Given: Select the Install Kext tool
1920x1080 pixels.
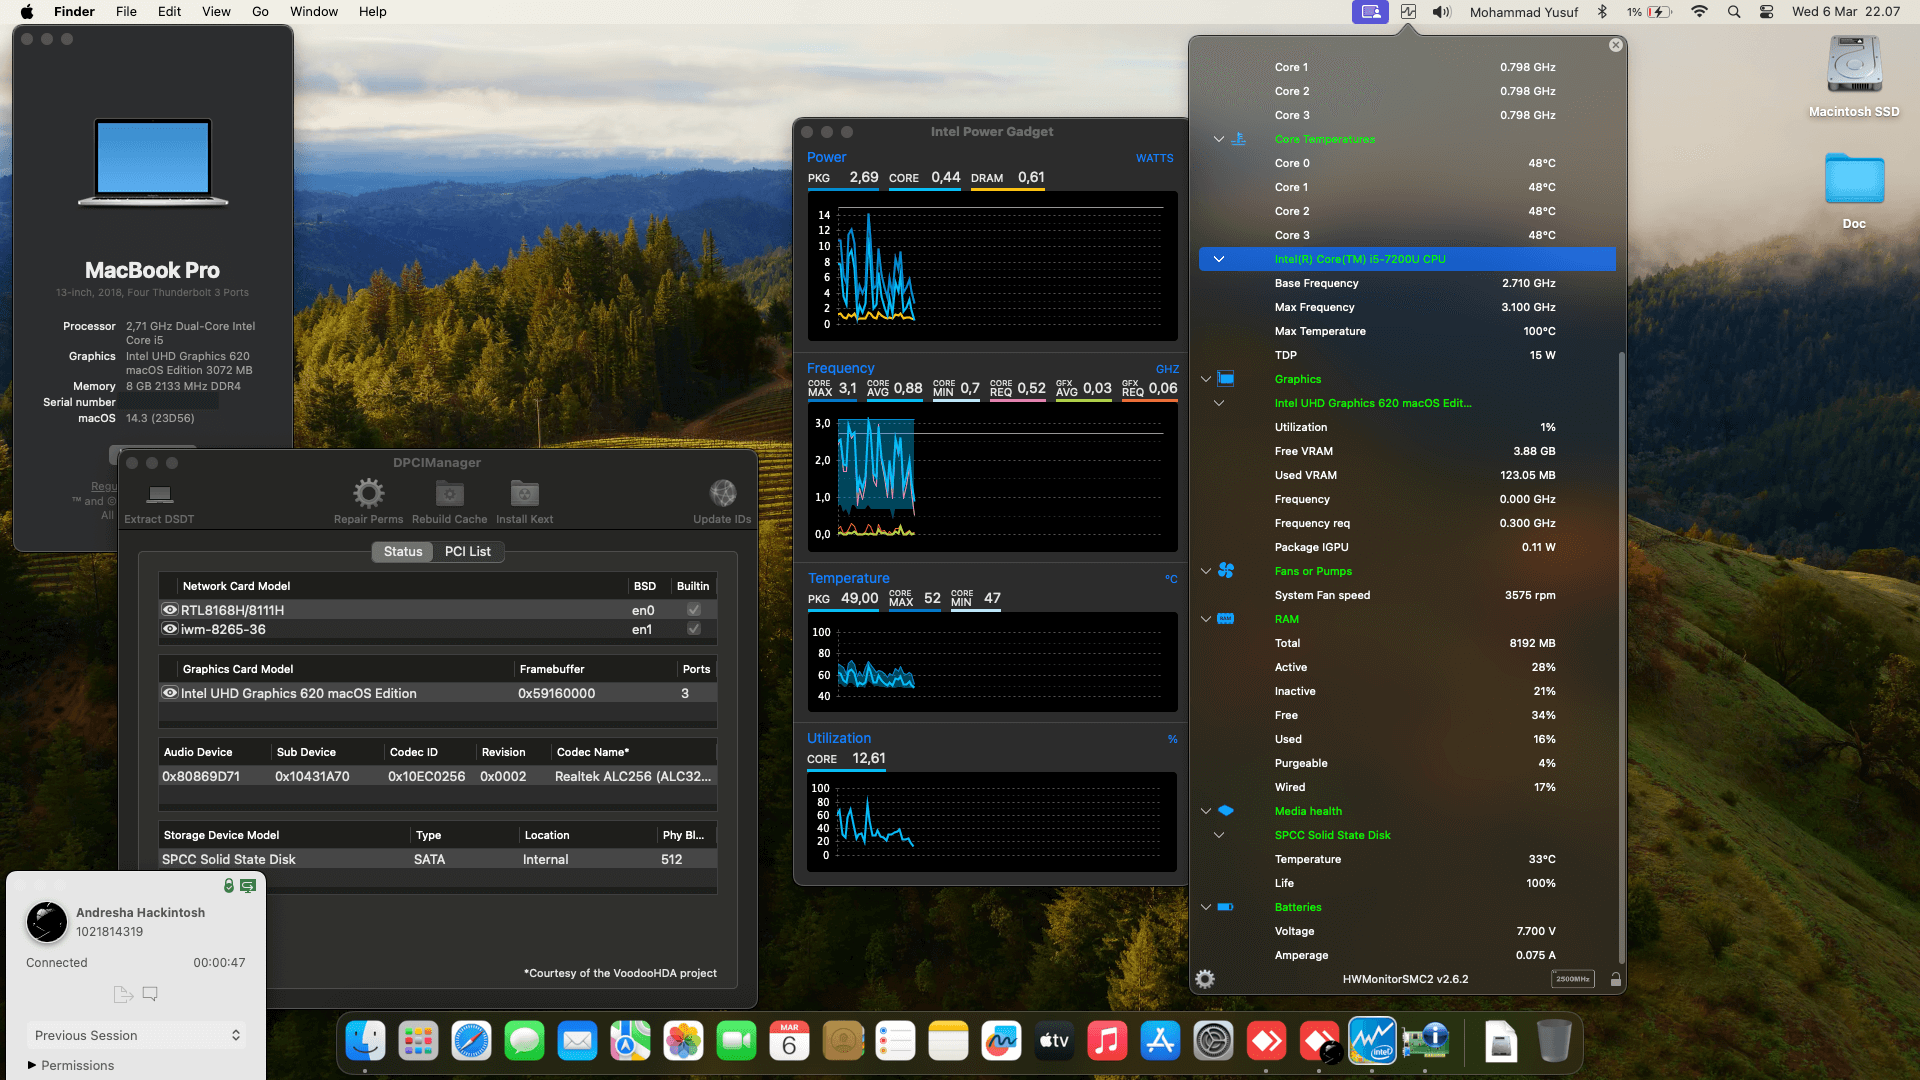Looking at the screenshot, I should point(524,493).
